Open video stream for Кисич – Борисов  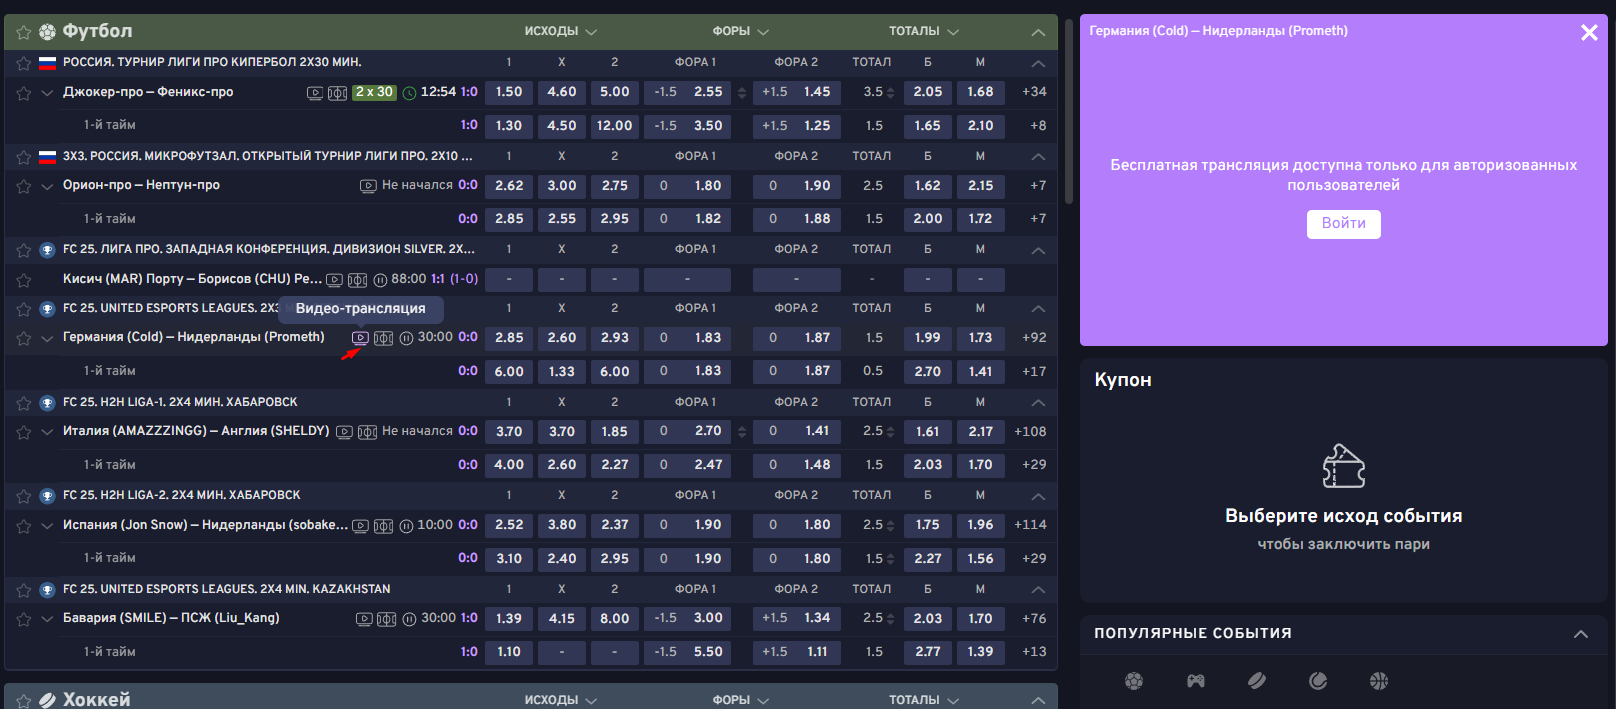[x=335, y=280]
